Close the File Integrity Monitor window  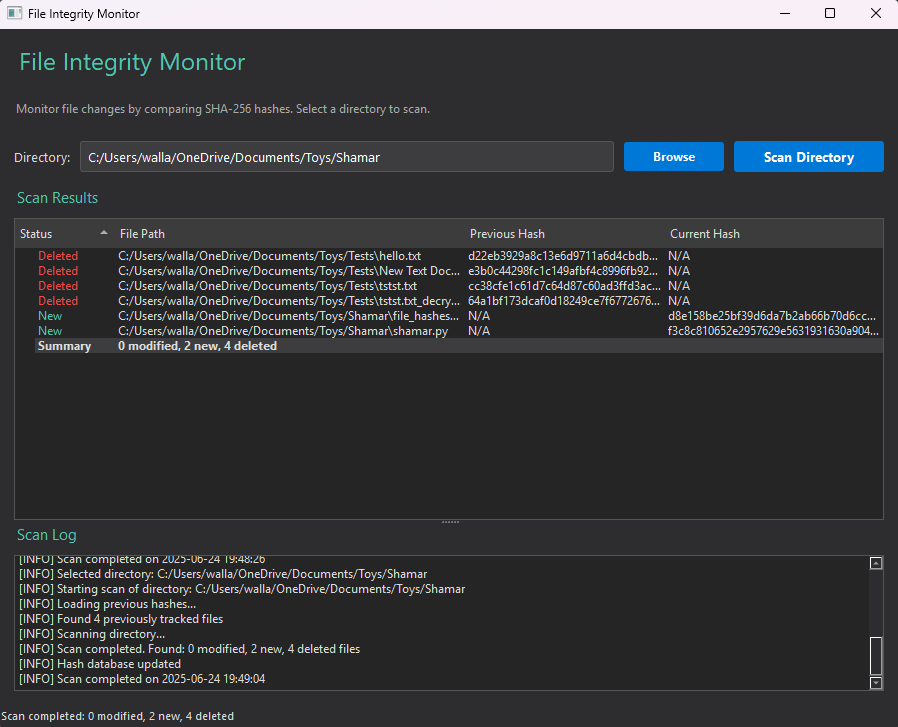point(875,13)
